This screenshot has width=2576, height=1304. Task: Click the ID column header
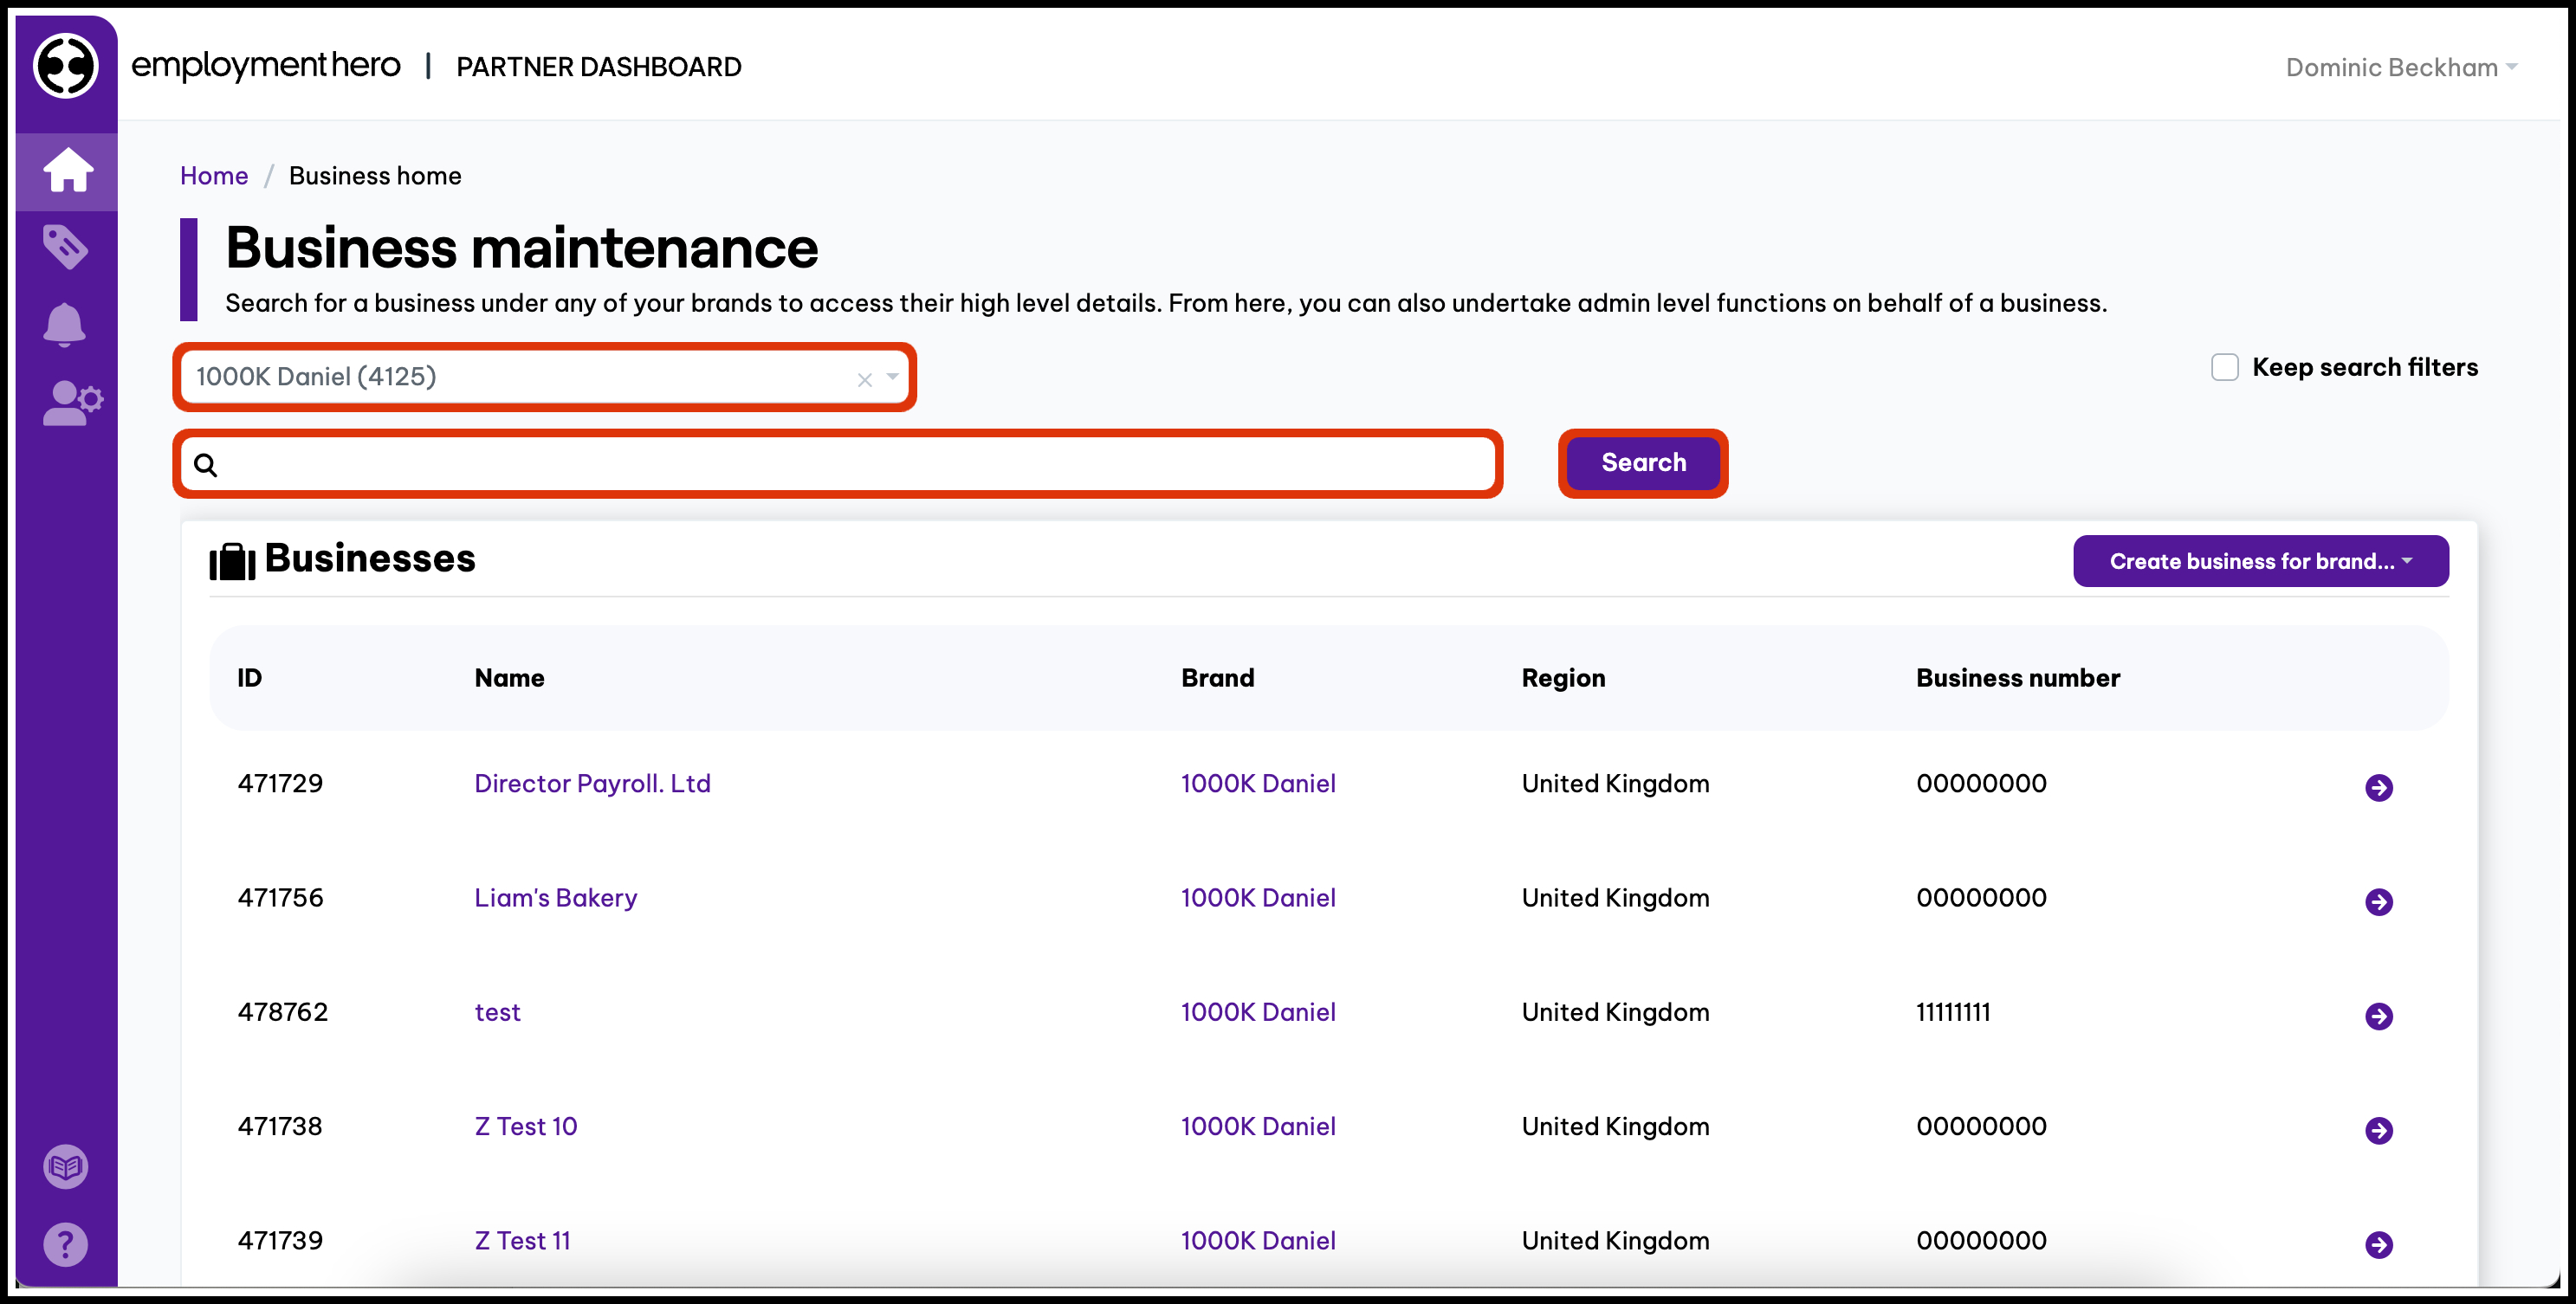click(250, 678)
